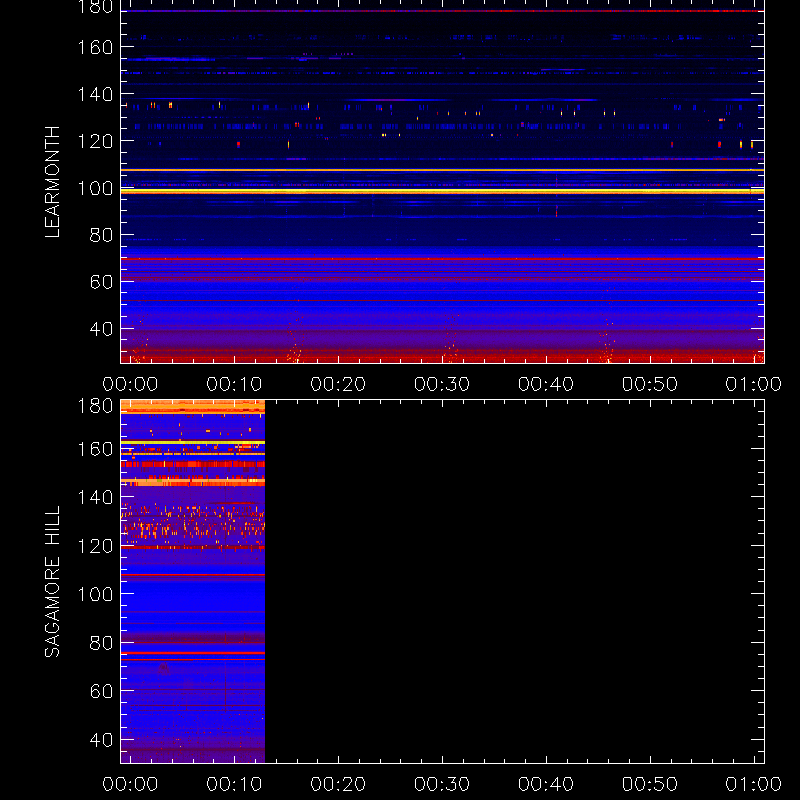Select the 100 tick label on Sagamore Hill plot

(x=95, y=594)
